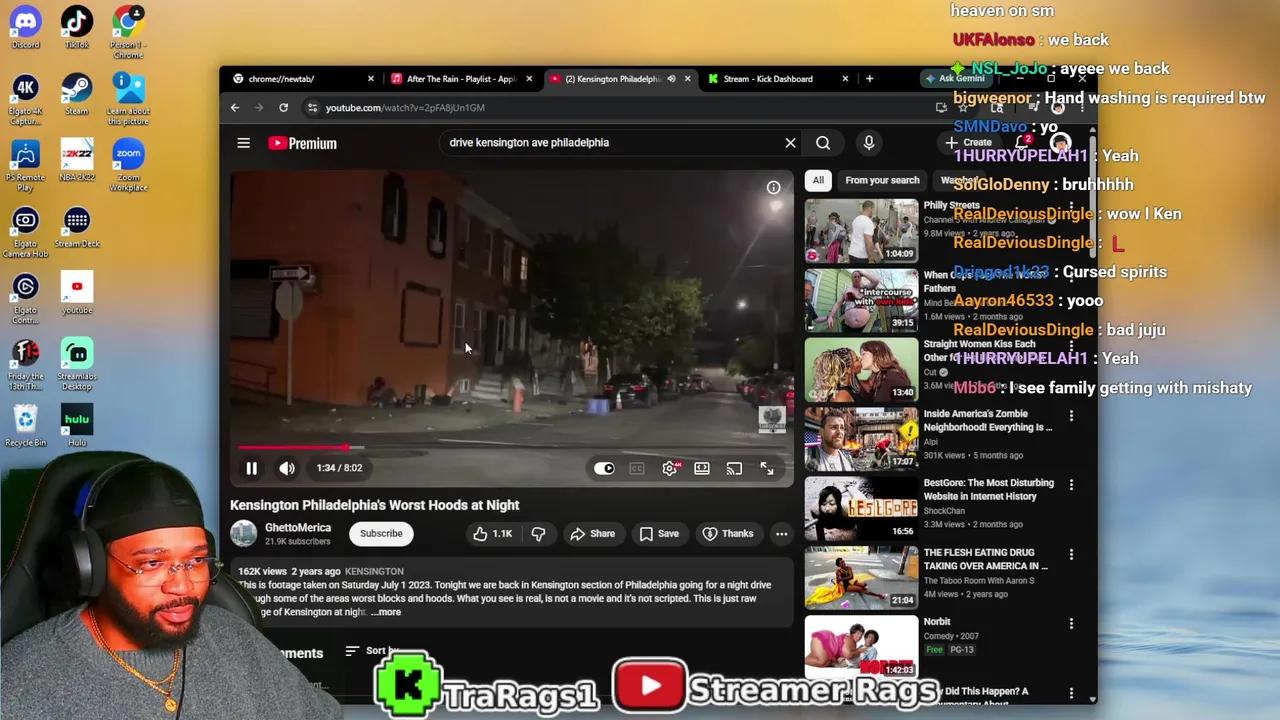The height and width of the screenshot is (720, 1280).
Task: Expand the video description with ...more
Action: point(386,612)
